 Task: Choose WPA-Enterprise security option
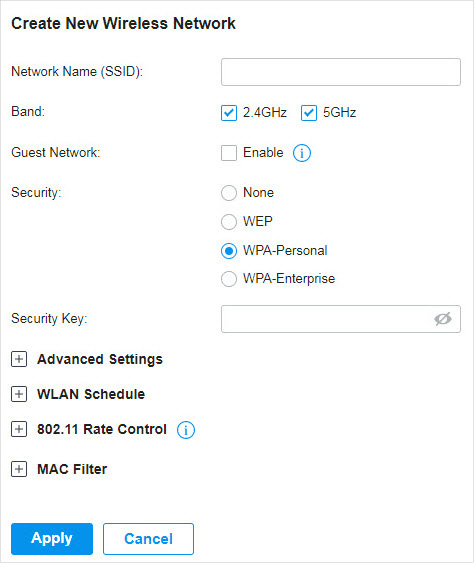[x=229, y=279]
